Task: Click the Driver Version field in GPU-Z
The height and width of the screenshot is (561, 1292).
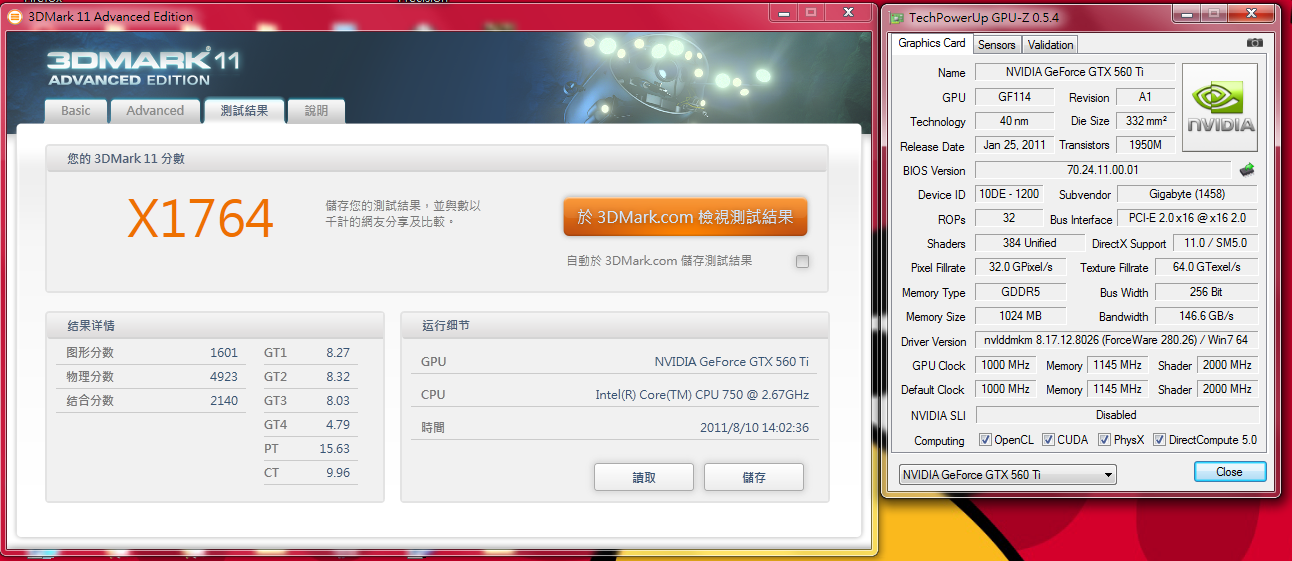Action: tap(1115, 341)
